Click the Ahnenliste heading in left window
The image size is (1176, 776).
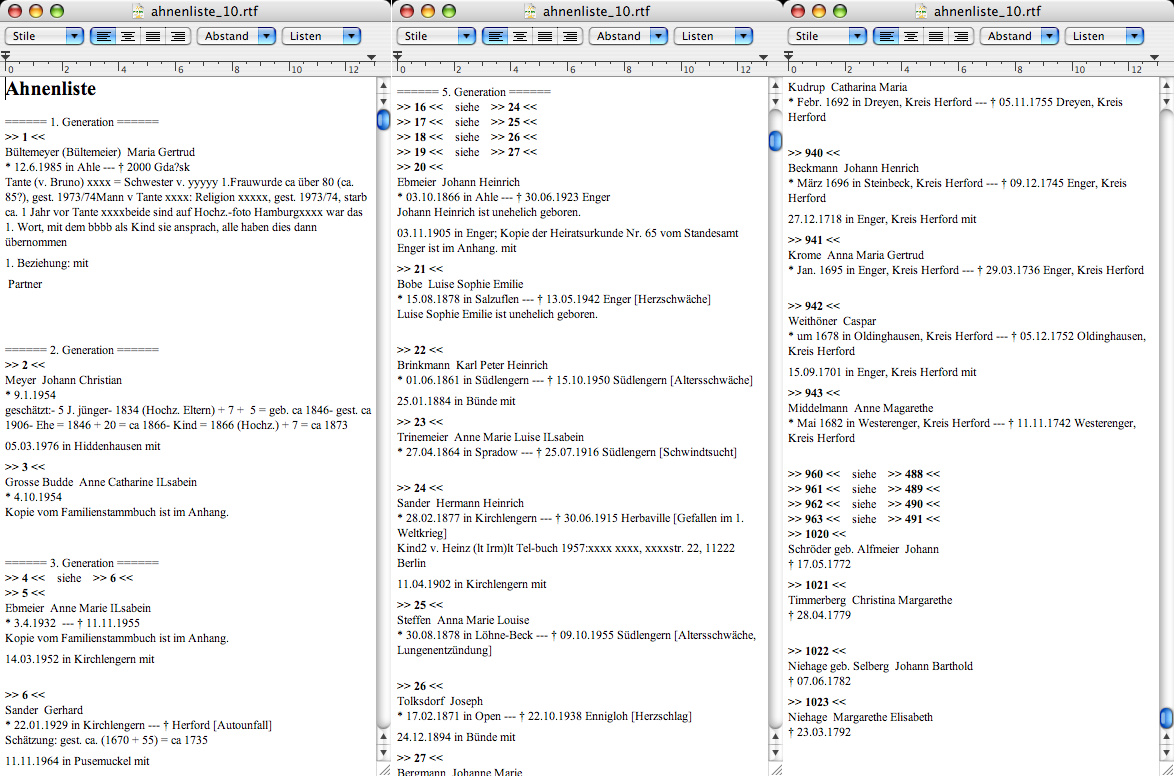pyautogui.click(x=51, y=89)
